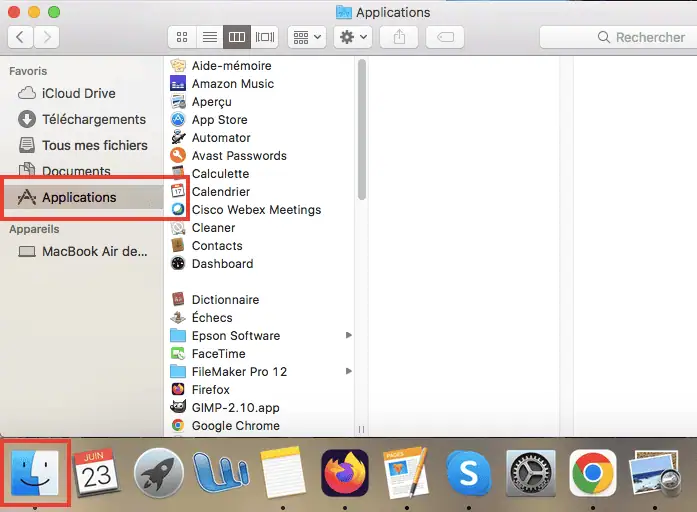Open the gear action menu
This screenshot has height=512, width=697.
tap(353, 37)
